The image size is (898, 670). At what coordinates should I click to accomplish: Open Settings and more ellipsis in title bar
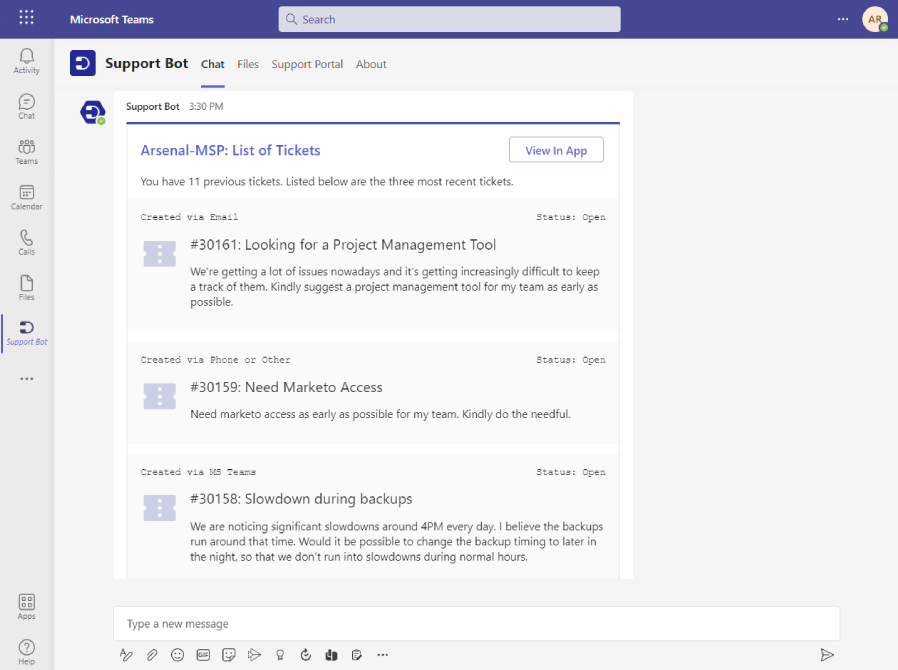pyautogui.click(x=842, y=19)
